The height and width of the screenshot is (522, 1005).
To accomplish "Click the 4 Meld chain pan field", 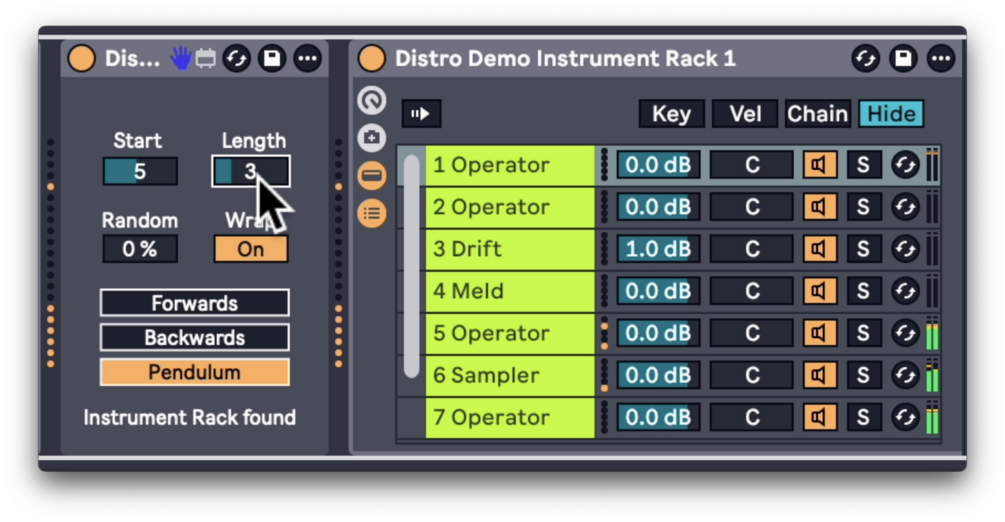I will click(752, 291).
